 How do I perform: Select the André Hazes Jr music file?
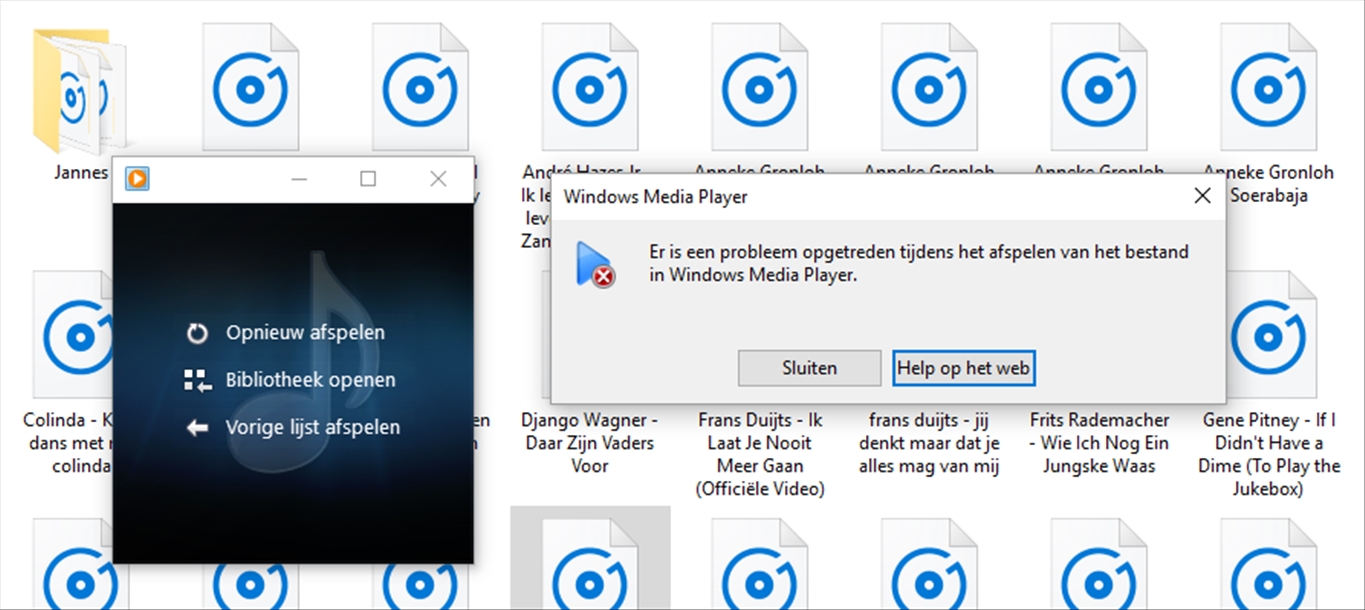click(x=590, y=86)
